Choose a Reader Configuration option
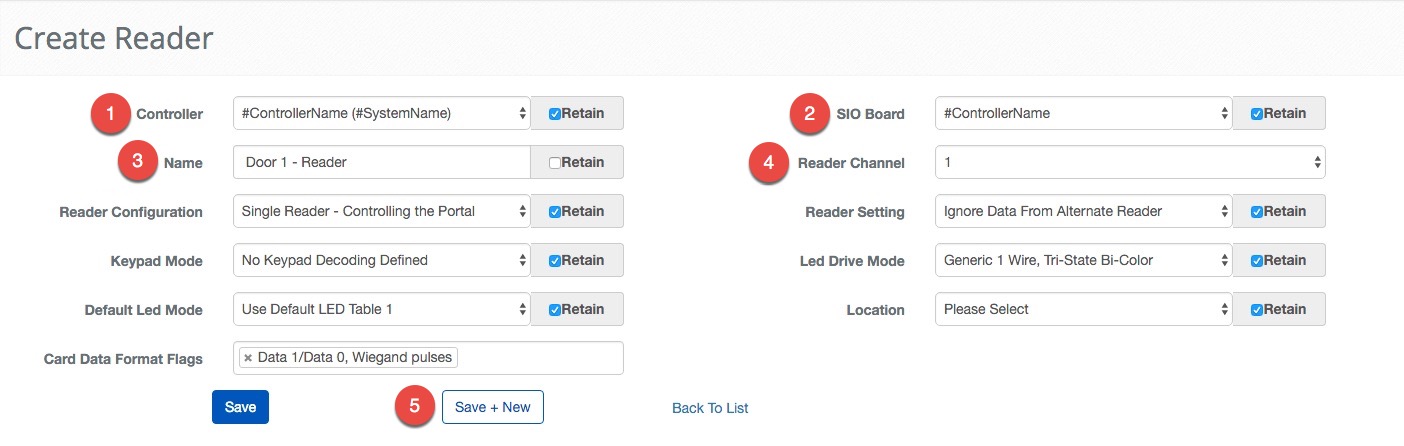The image size is (1404, 446). point(381,211)
